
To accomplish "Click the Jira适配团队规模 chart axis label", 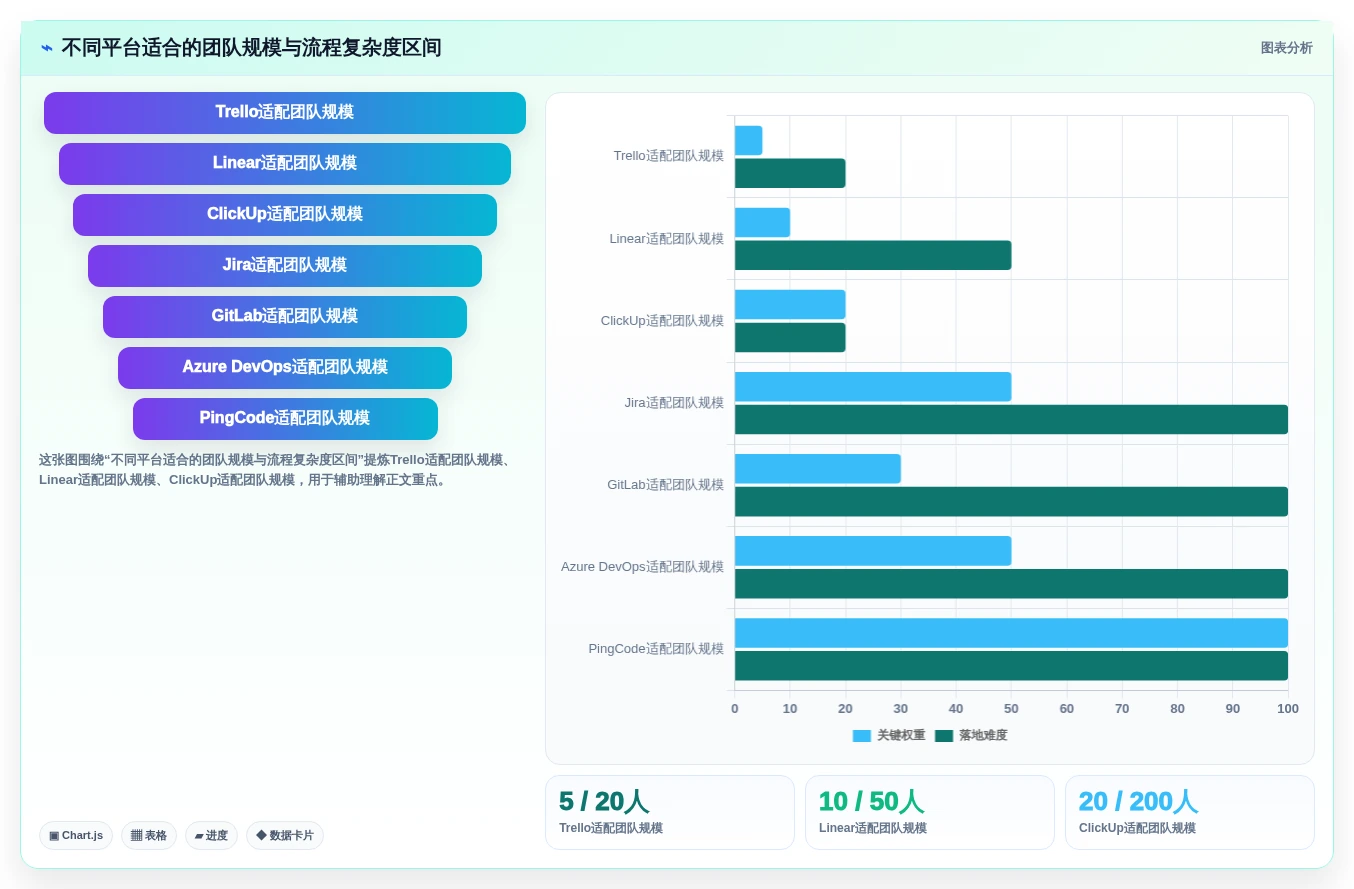I will (x=674, y=403).
